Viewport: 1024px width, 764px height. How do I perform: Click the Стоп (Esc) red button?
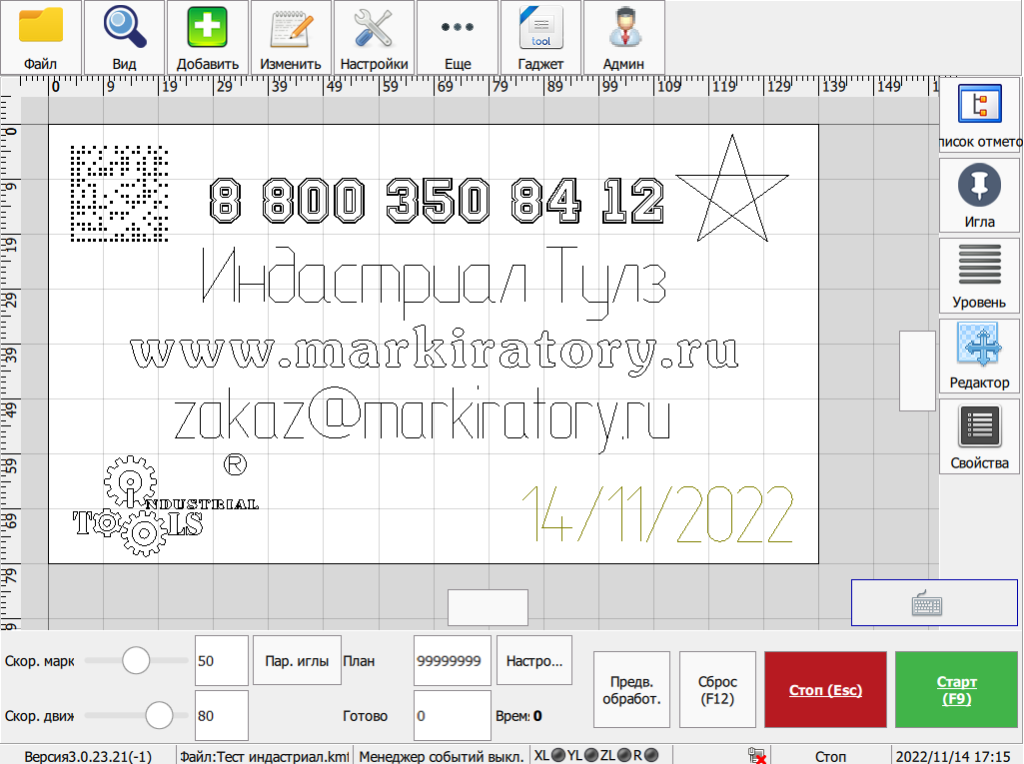pos(825,690)
